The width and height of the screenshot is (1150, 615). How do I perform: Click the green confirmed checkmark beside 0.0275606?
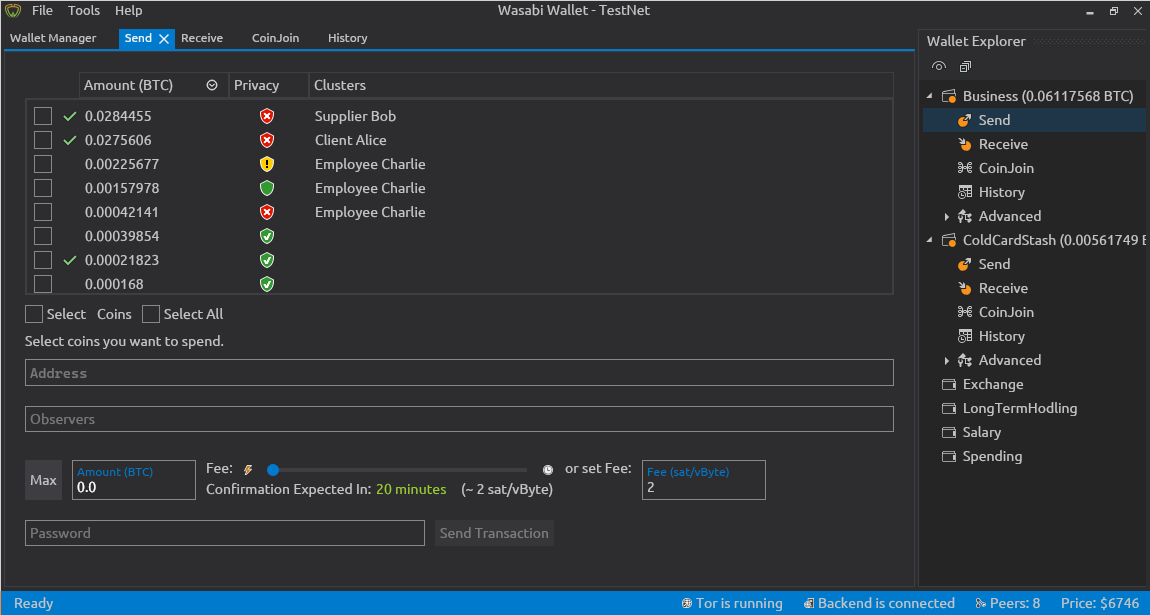click(70, 140)
